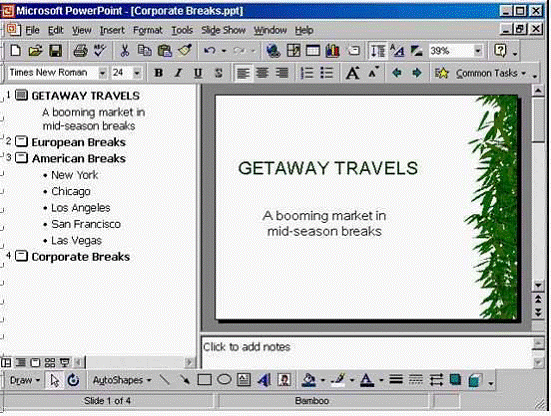Click the Insert Chart icon
Viewport: 551px width, 416px height.
332,51
